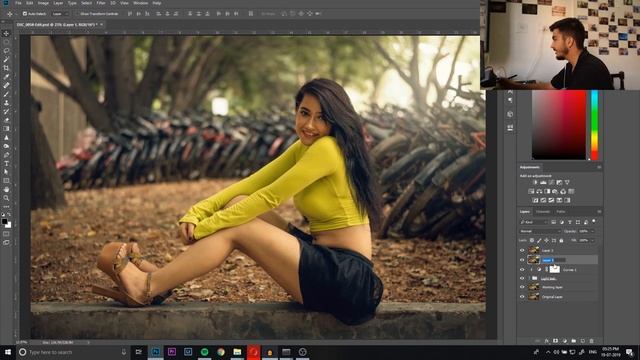The width and height of the screenshot is (640, 360).
Task: Open the Filter menu
Action: pos(101,3)
